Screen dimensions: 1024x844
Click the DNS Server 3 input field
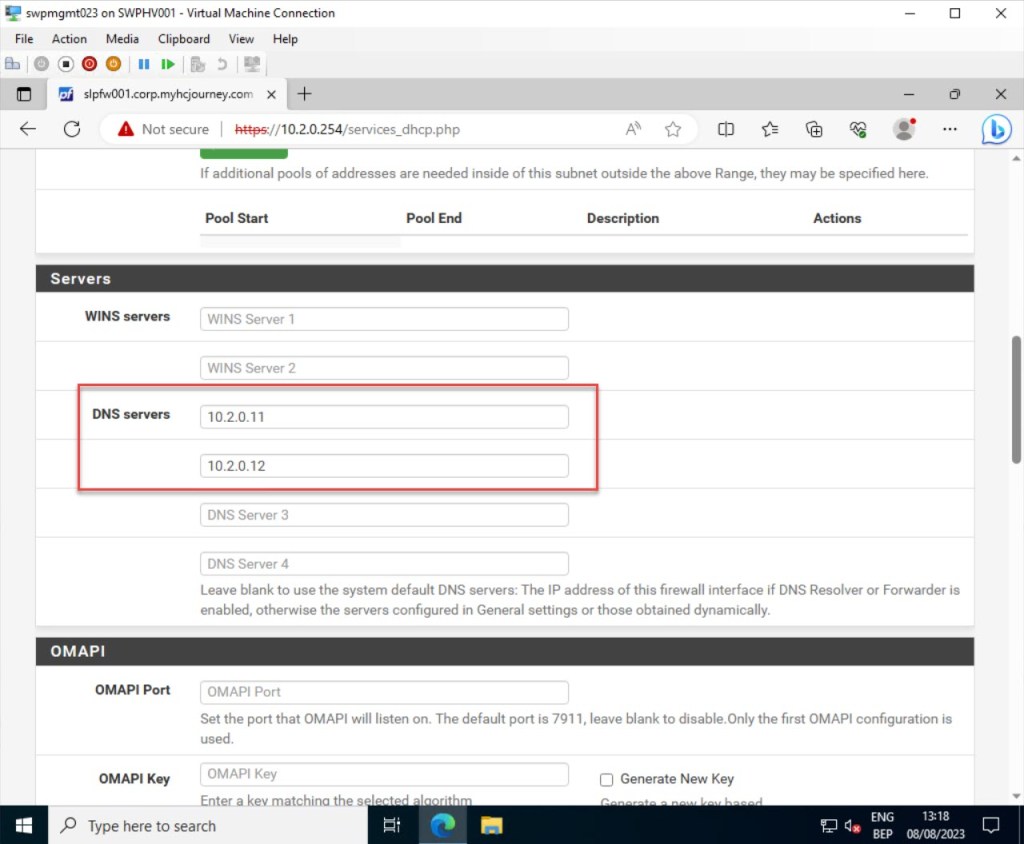[x=384, y=515]
